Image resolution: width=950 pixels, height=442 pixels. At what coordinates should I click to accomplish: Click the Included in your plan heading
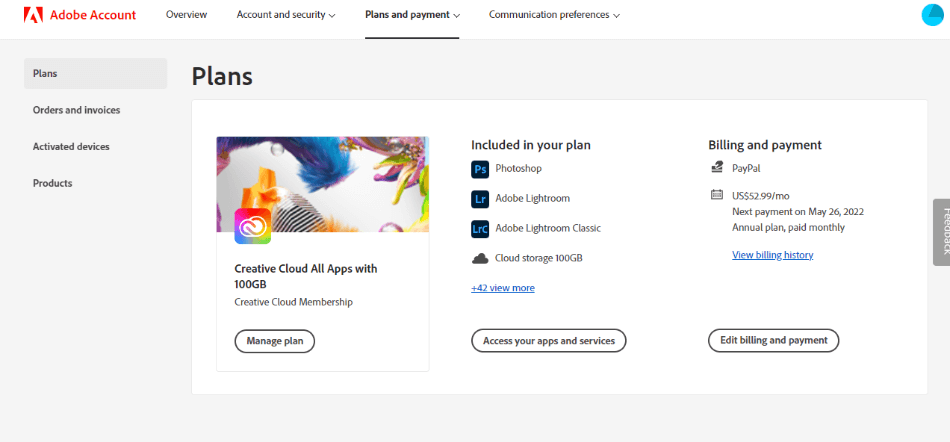531,145
